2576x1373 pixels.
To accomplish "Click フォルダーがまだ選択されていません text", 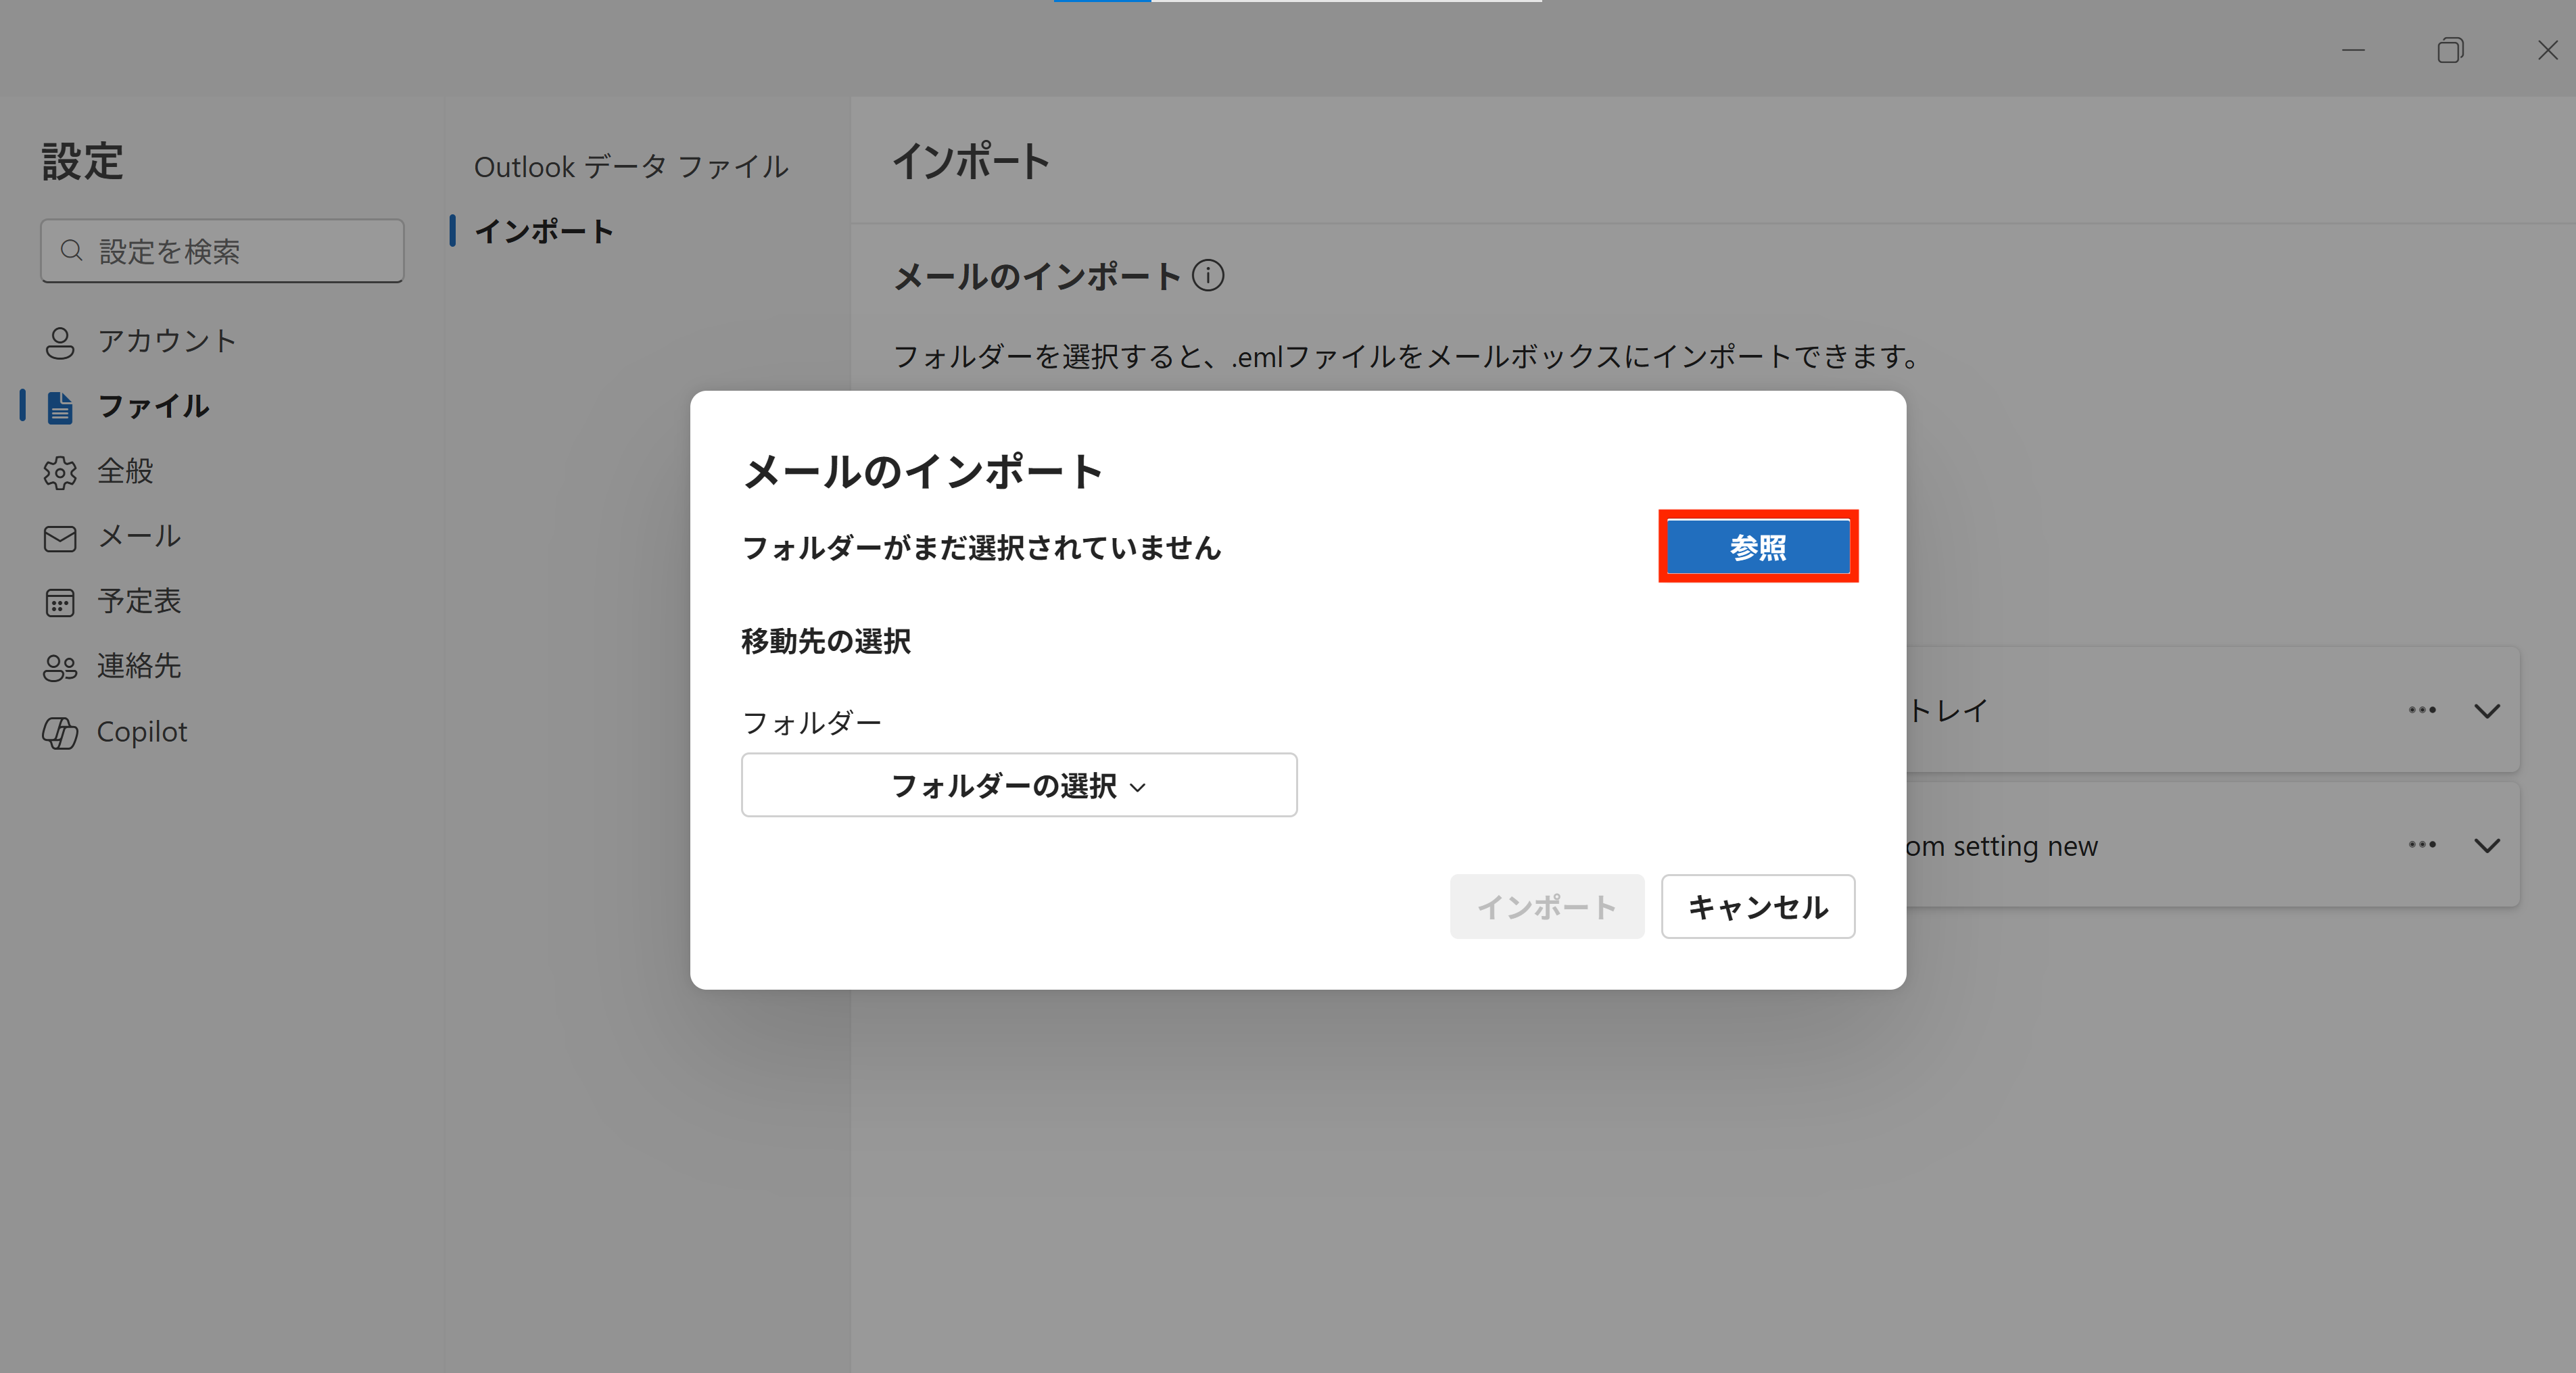I will pyautogui.click(x=981, y=548).
